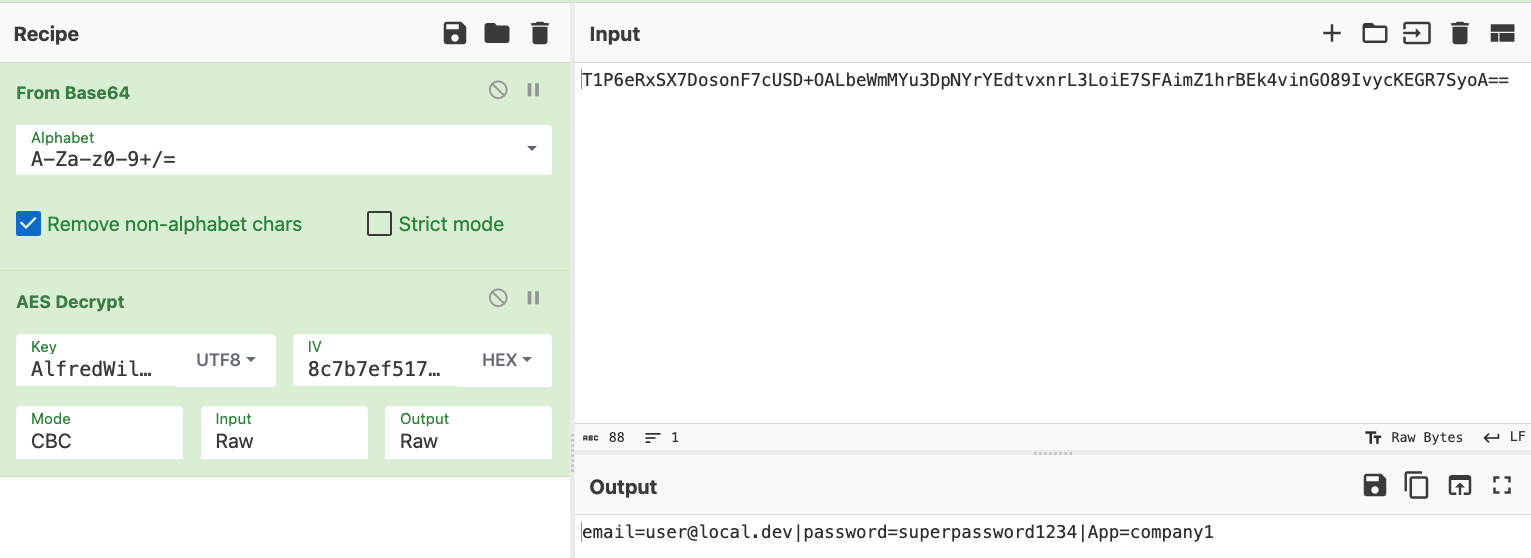Image resolution: width=1531 pixels, height=558 pixels.
Task: Clear input and output trash icon
Action: pyautogui.click(x=1459, y=33)
